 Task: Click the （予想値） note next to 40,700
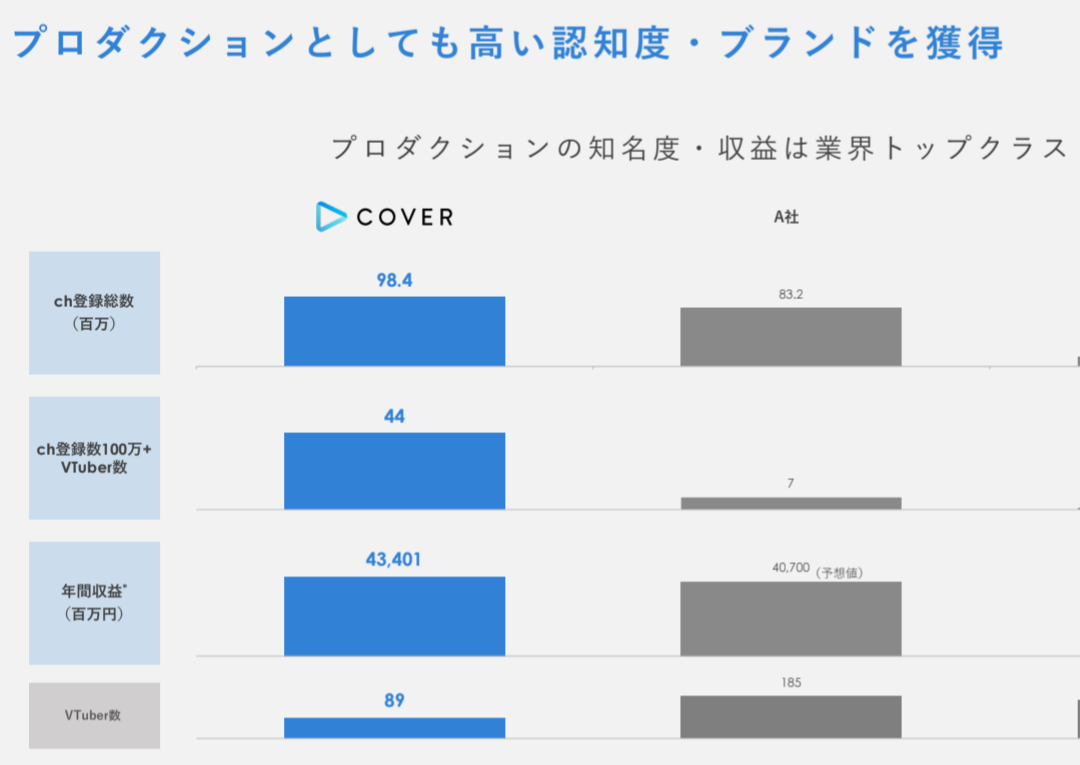[x=839, y=572]
